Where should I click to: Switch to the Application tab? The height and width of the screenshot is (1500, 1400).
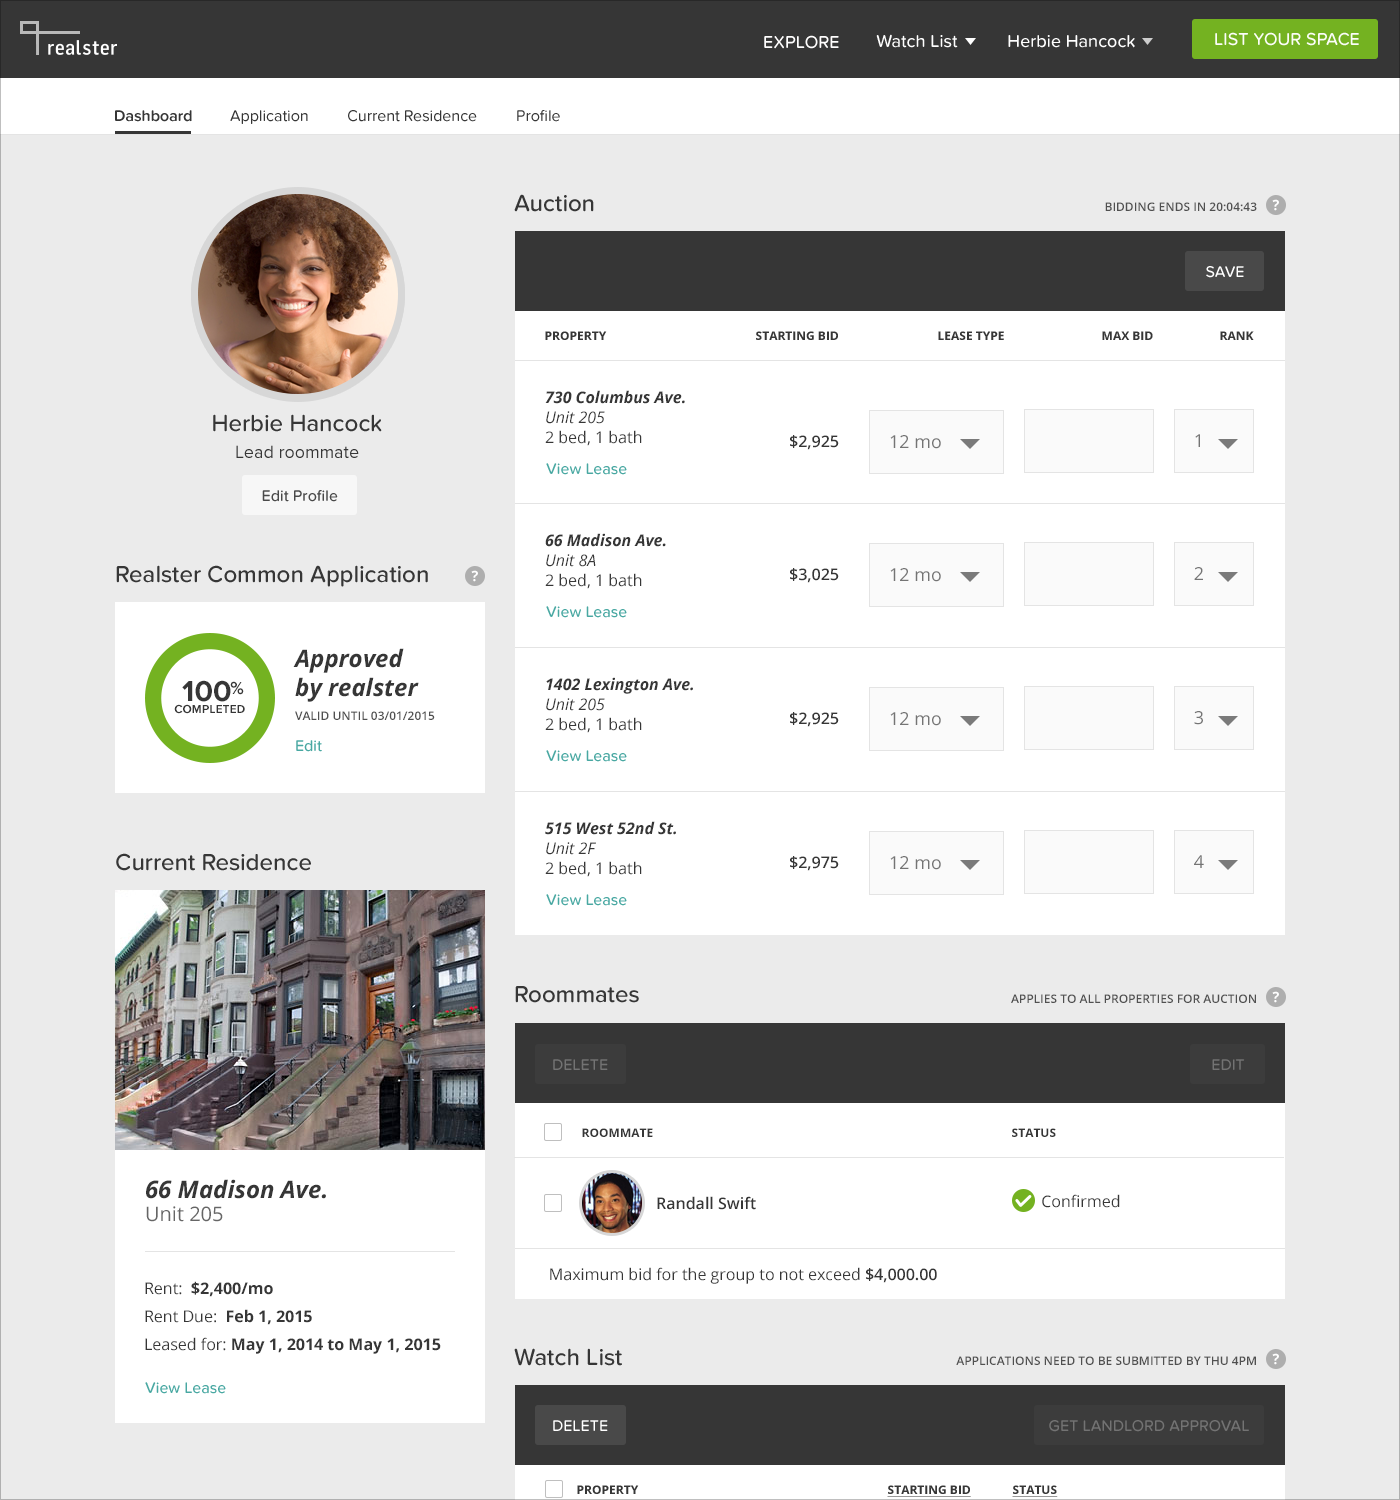[x=269, y=116]
